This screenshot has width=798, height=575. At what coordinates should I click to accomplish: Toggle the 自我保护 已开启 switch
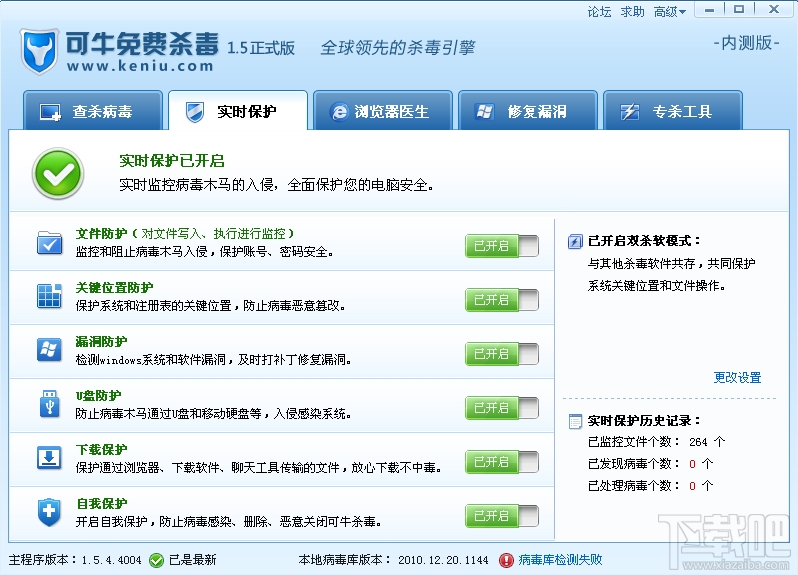502,516
